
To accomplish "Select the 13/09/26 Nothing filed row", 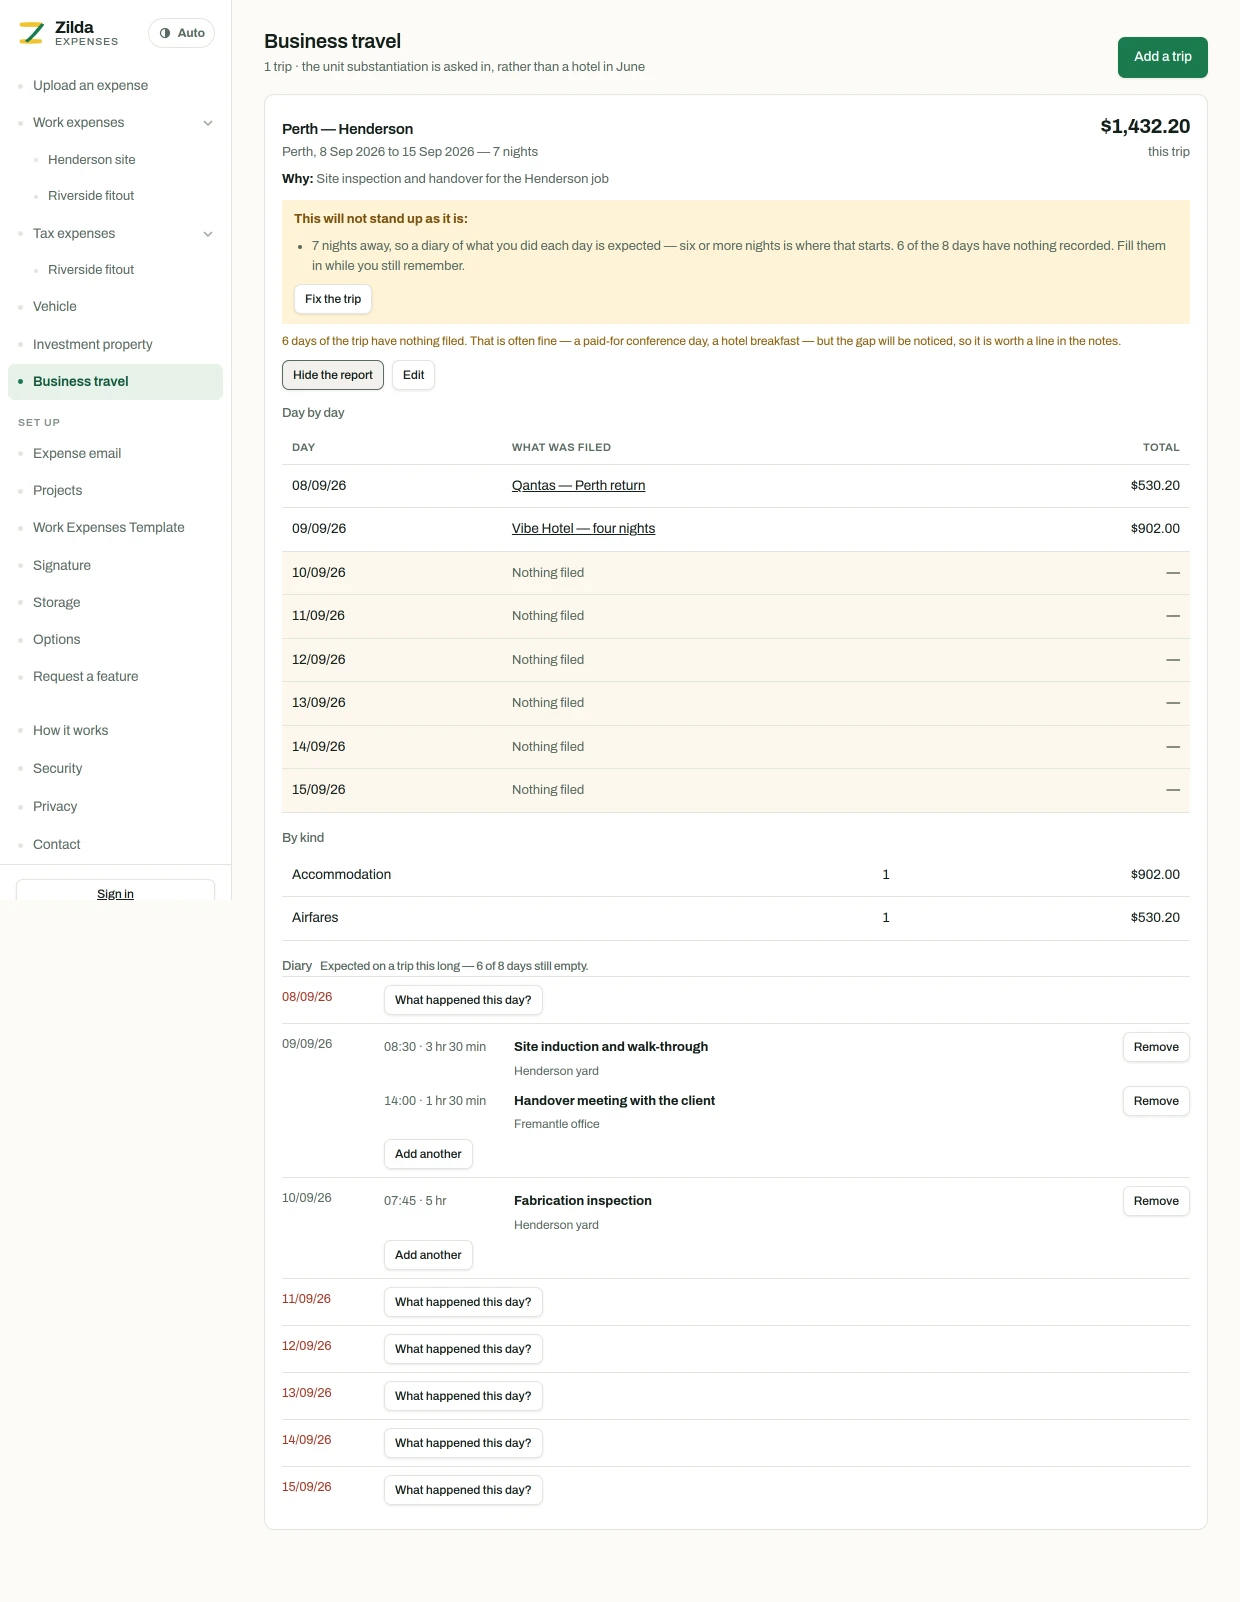I will click(x=736, y=703).
